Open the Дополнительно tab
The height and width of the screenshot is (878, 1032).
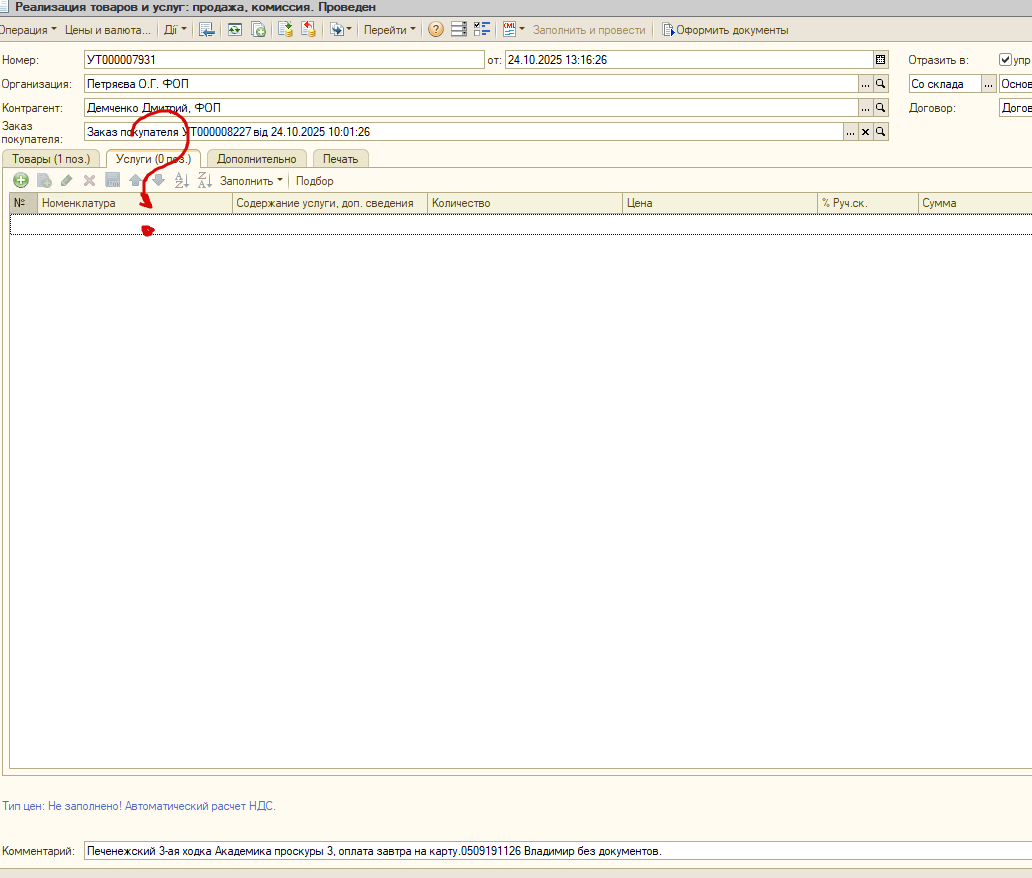tap(257, 159)
